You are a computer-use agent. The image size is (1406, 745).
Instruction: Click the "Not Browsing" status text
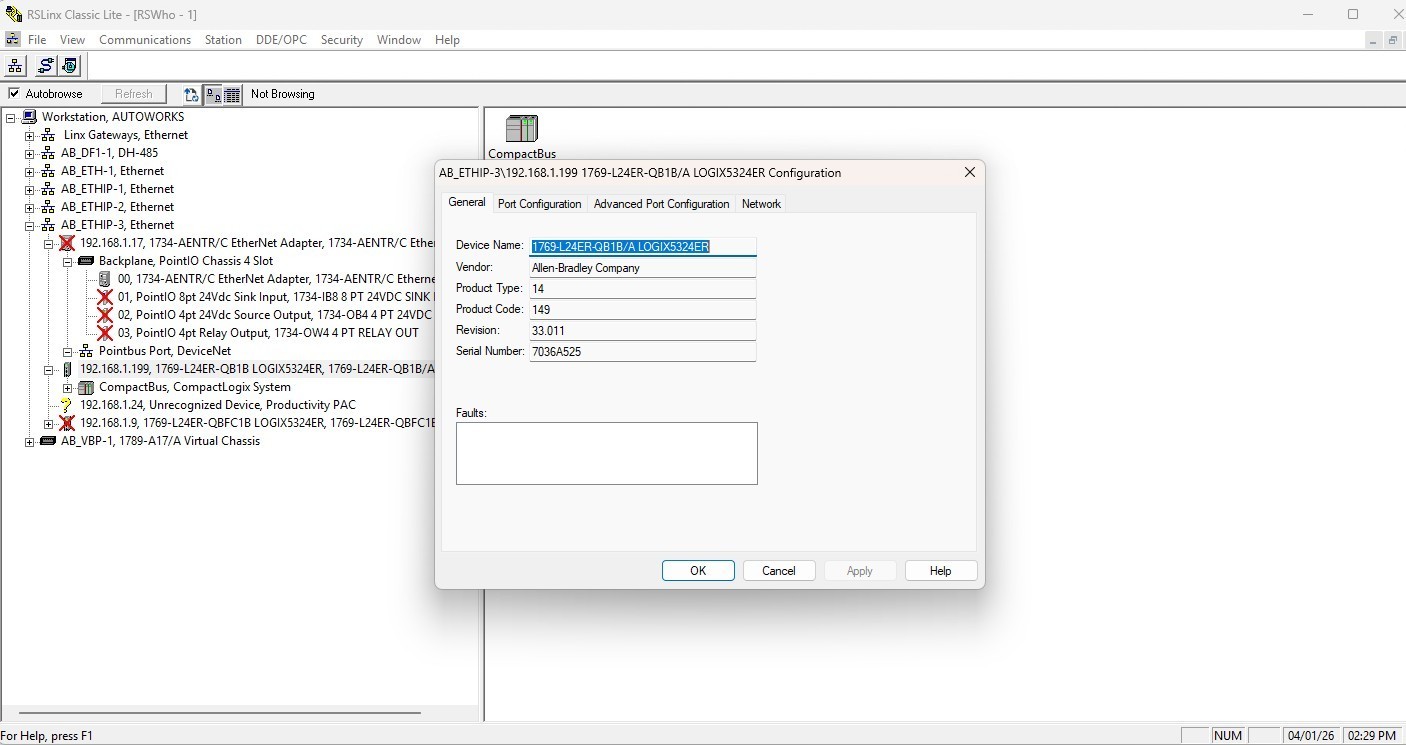point(283,94)
